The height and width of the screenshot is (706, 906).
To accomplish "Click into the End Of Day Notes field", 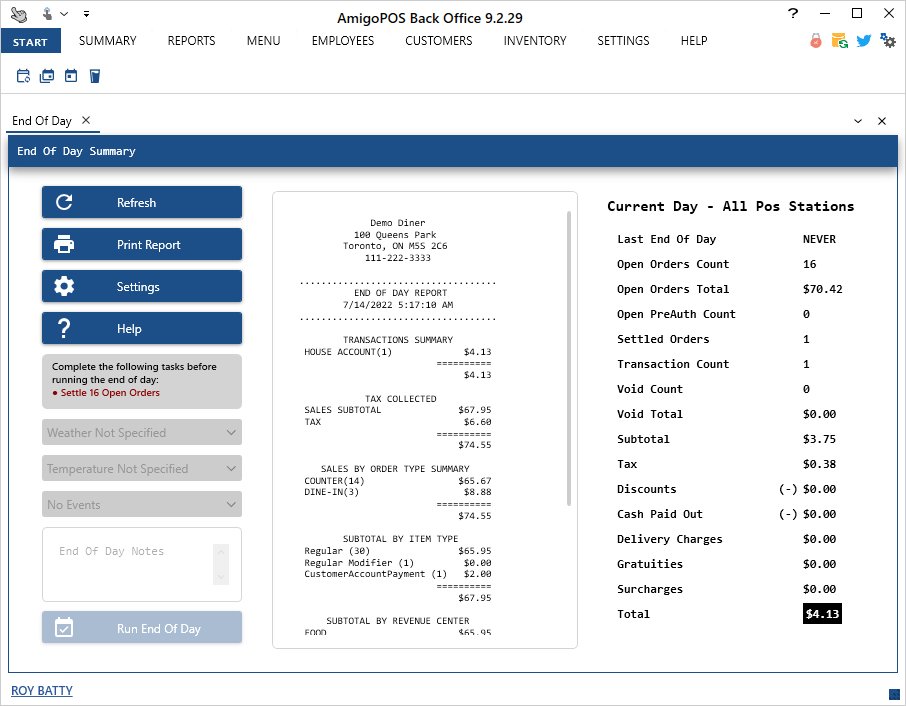I will (130, 565).
